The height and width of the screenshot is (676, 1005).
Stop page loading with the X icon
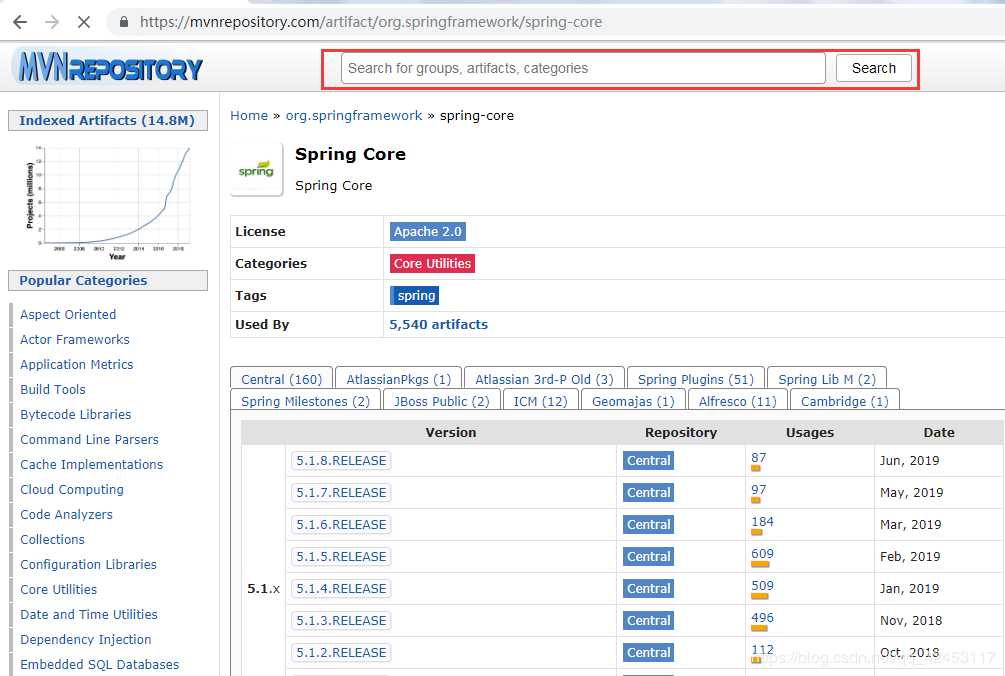(x=84, y=22)
